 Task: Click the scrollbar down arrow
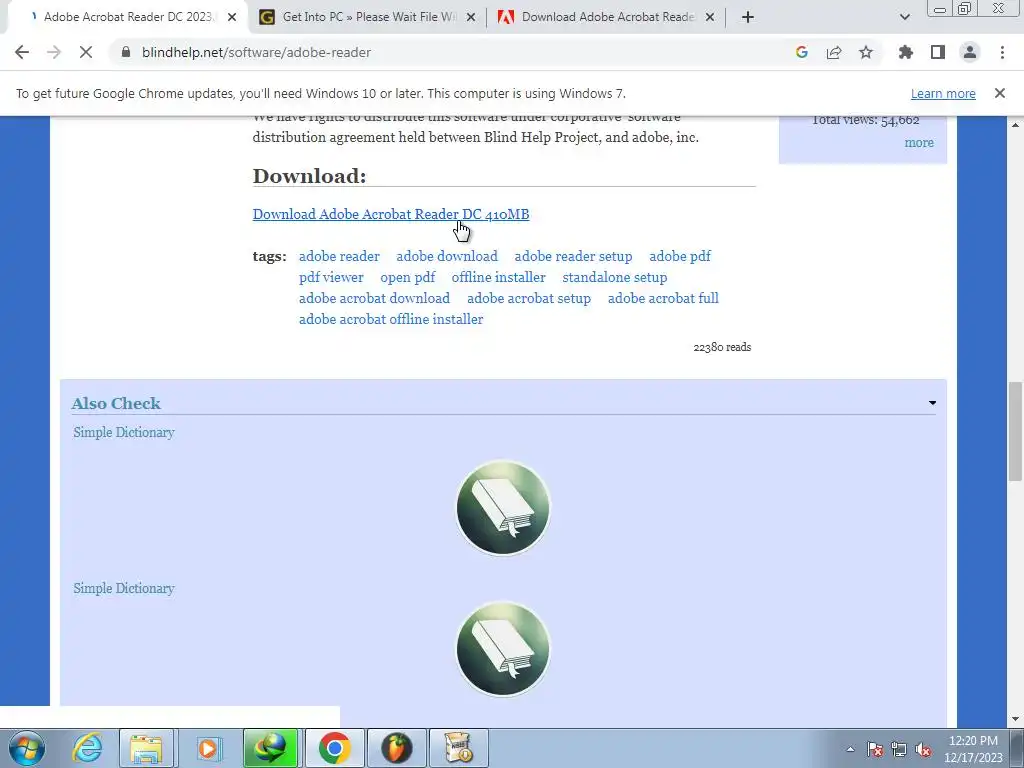point(1015,720)
